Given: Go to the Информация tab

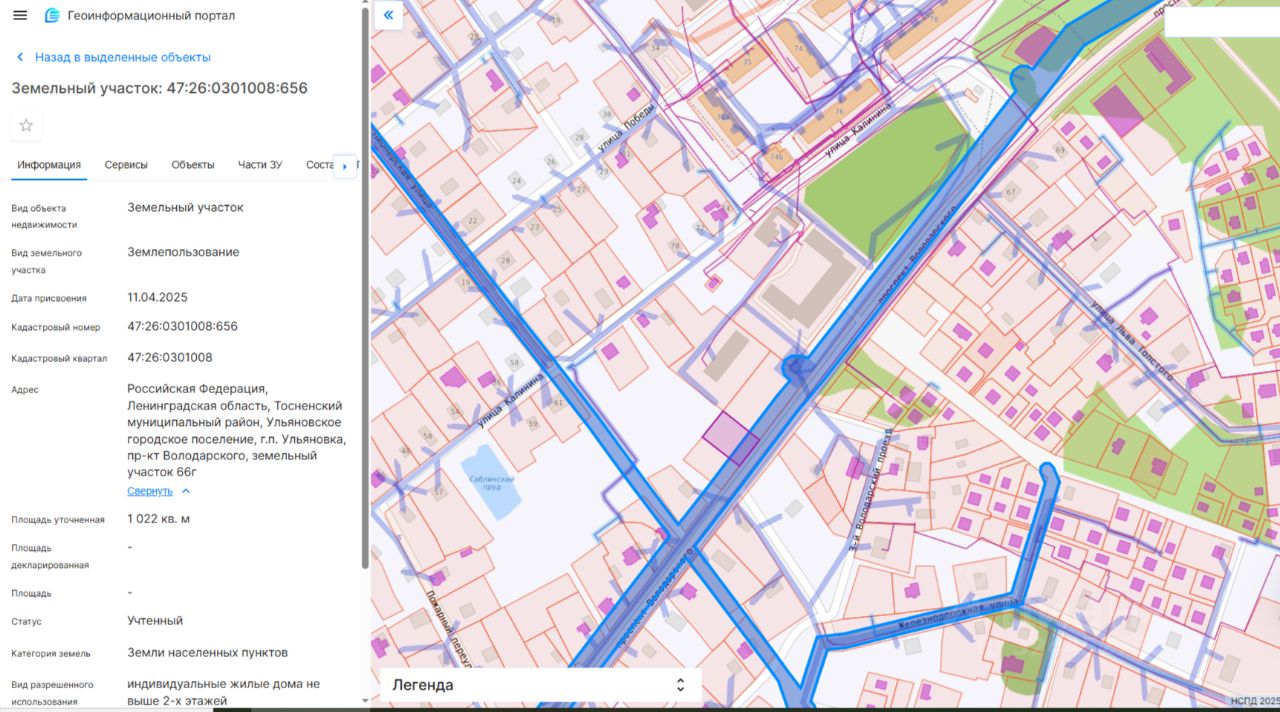Looking at the screenshot, I should tap(49, 165).
